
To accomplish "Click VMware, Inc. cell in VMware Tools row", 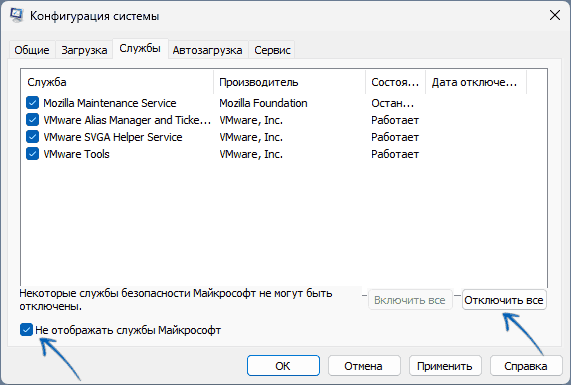I will tap(251, 154).
